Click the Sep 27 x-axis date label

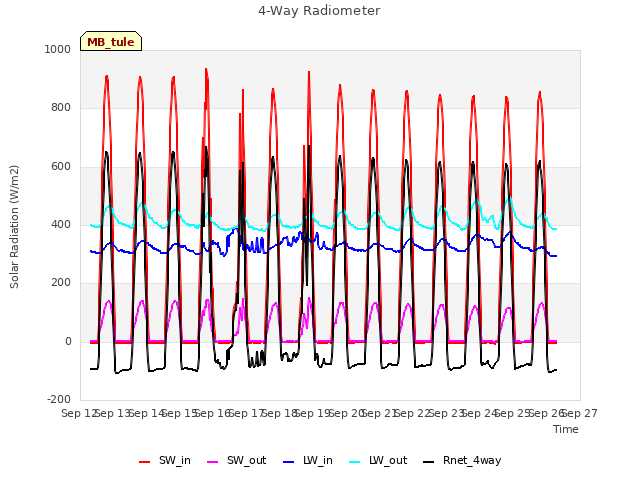coord(580,413)
